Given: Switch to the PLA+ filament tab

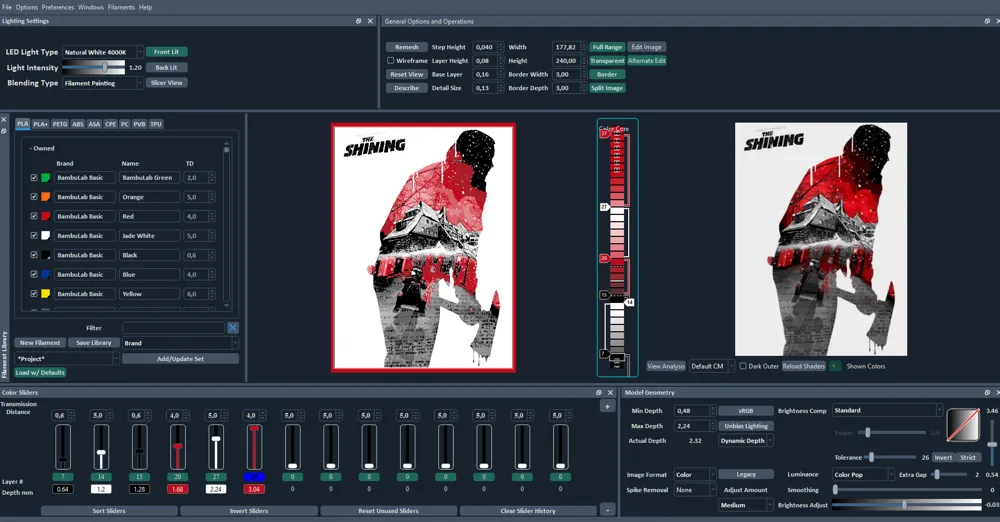Looking at the screenshot, I should [40, 124].
